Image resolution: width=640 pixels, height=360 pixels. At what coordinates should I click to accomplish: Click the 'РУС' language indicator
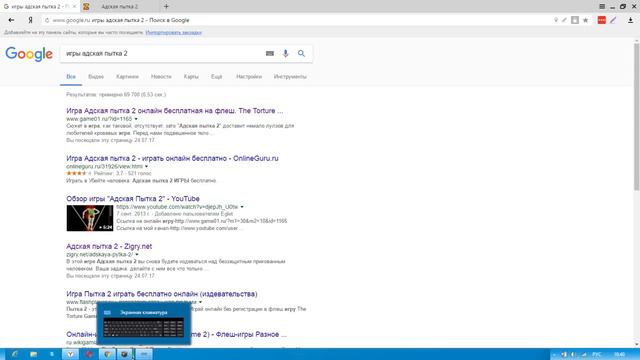click(597, 354)
